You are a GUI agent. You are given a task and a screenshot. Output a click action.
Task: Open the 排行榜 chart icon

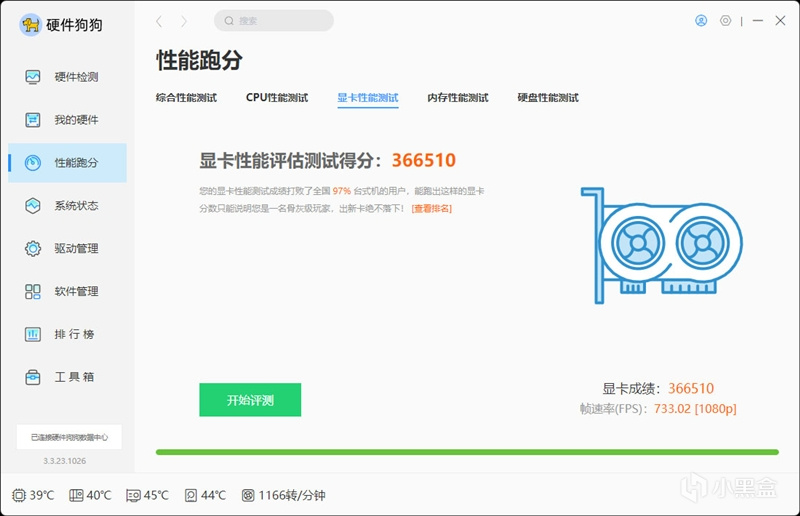[x=33, y=334]
